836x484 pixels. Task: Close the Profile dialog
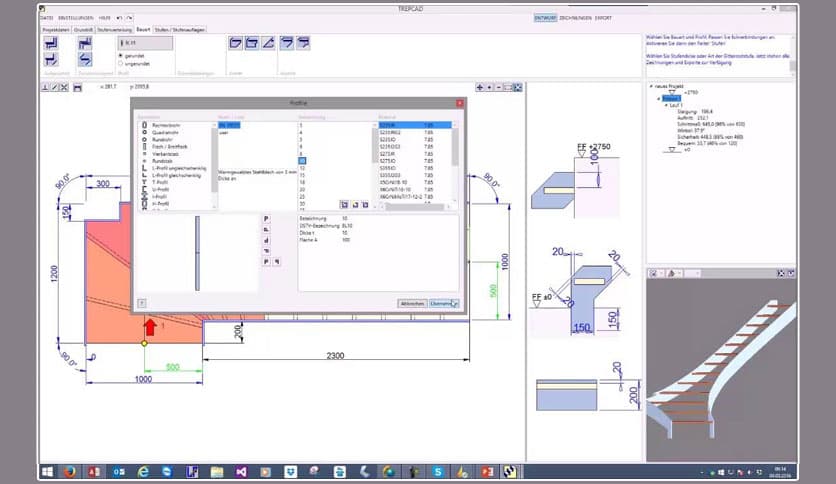460,103
